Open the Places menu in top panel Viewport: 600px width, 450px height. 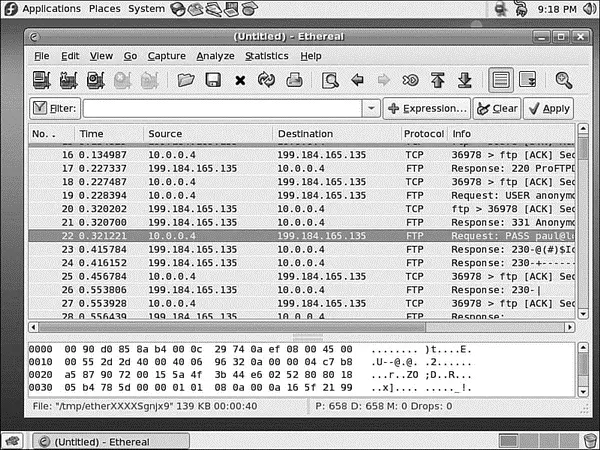coord(104,9)
